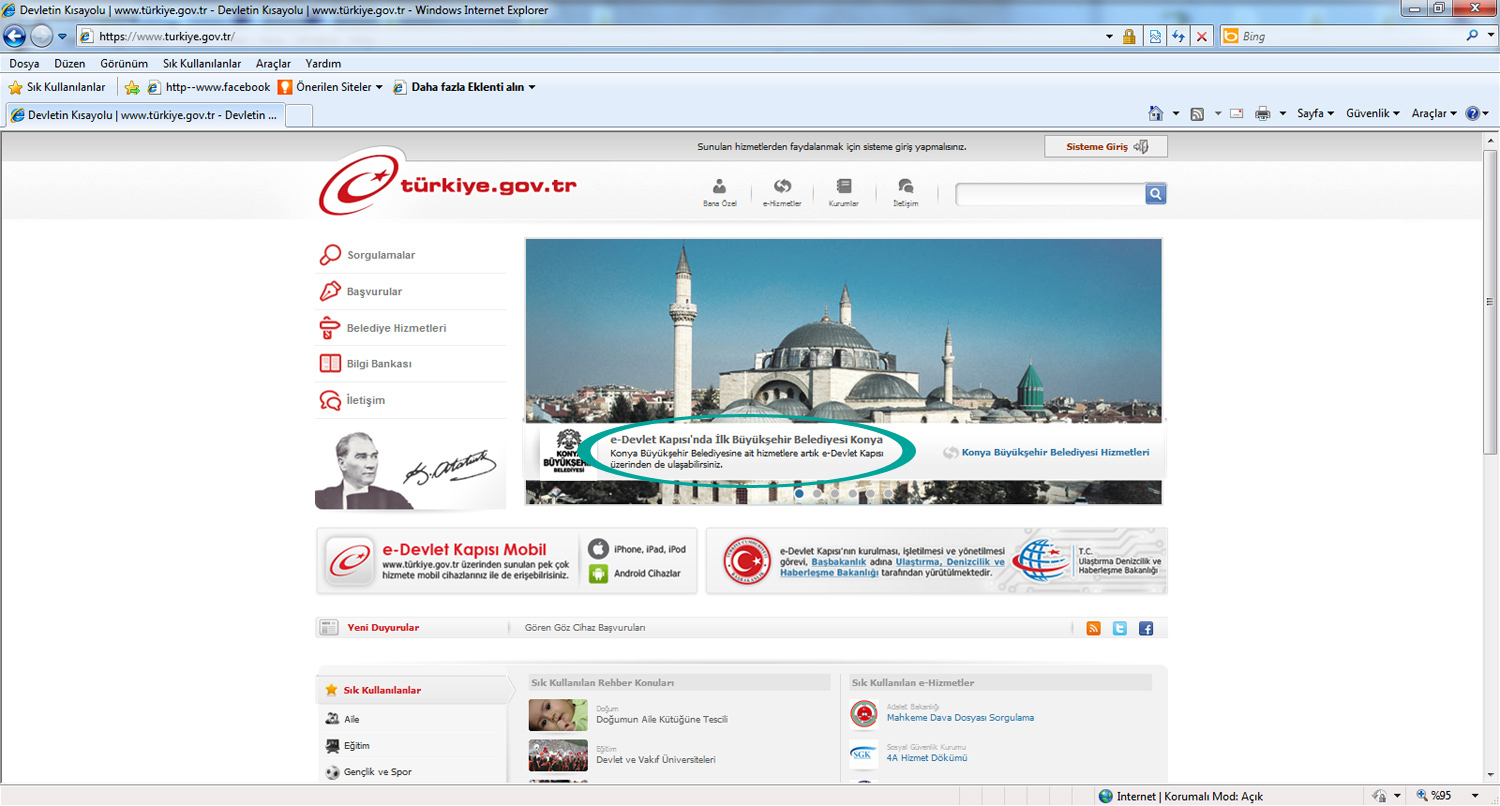Click the Sisteme Giriş button

pyautogui.click(x=1106, y=147)
